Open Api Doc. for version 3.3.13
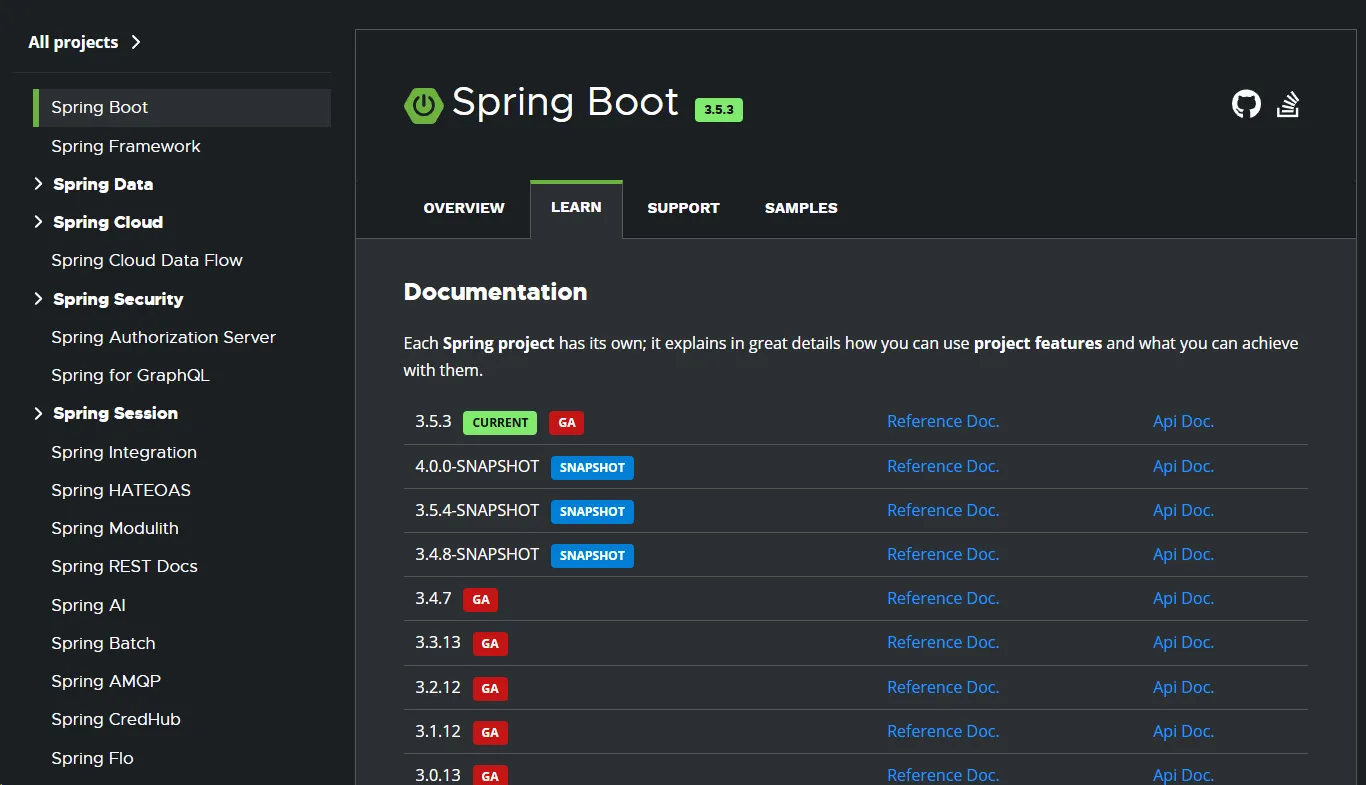1366x785 pixels. pyautogui.click(x=1183, y=642)
